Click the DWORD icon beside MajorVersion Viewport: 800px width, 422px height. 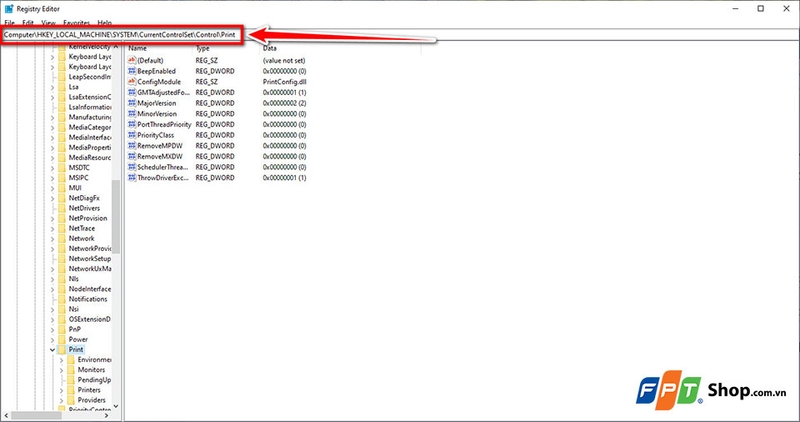tap(132, 103)
